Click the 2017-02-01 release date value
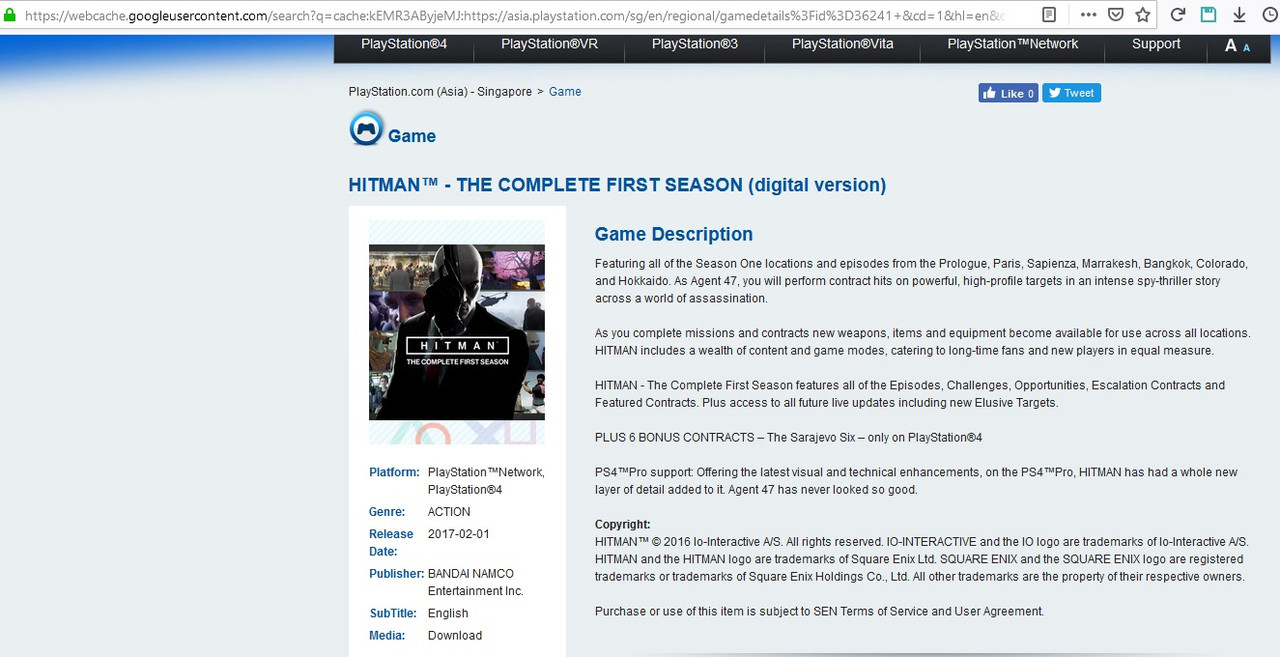 click(x=459, y=534)
